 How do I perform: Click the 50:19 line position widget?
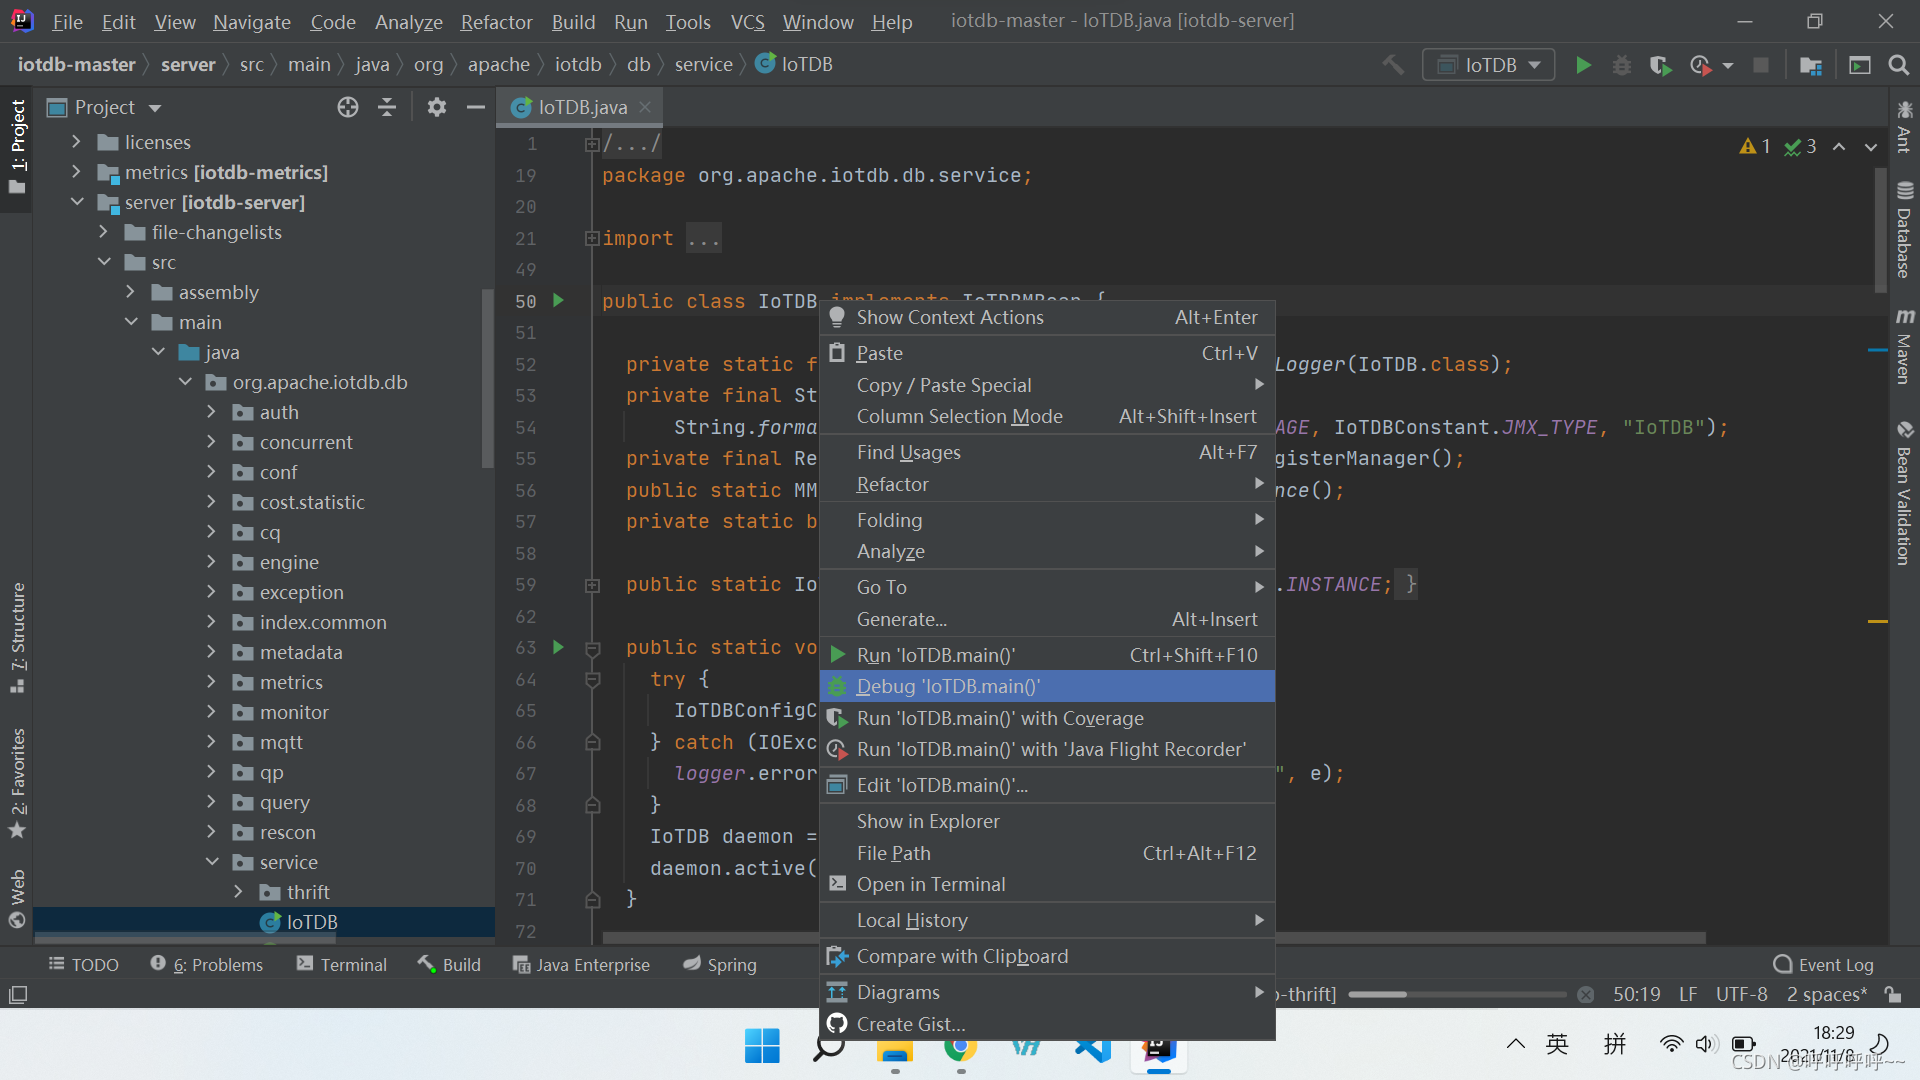[1636, 994]
